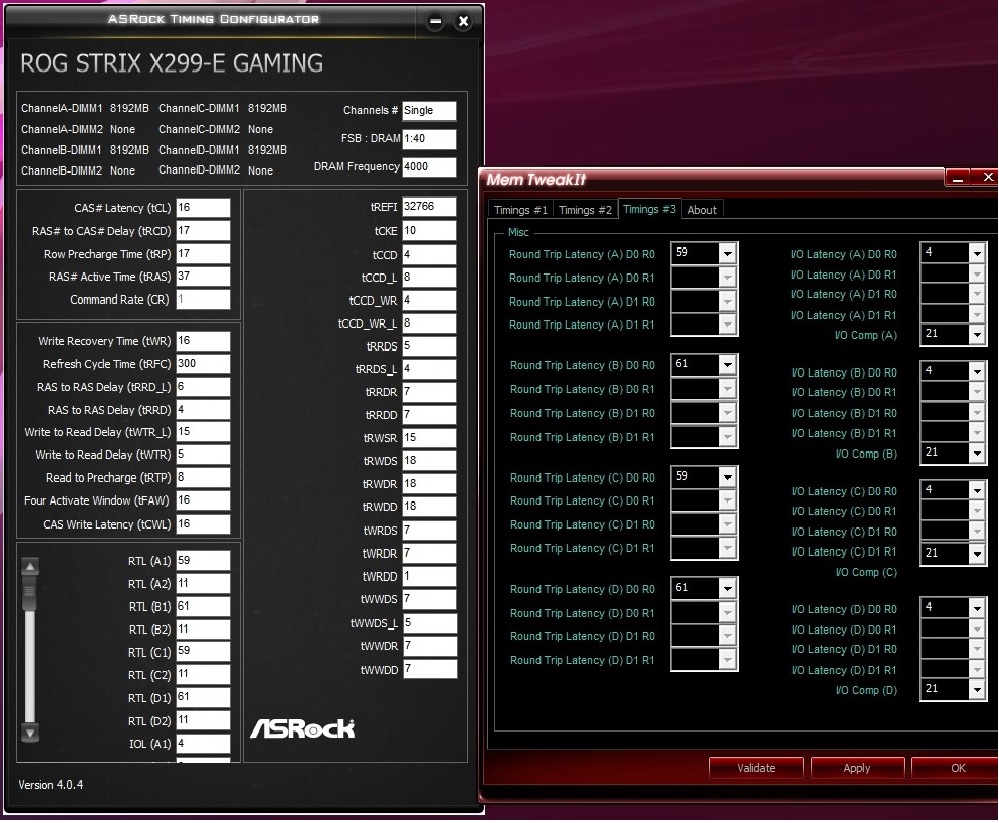Click the 'Version 4.0.4' text
The image size is (999, 823).
point(50,785)
